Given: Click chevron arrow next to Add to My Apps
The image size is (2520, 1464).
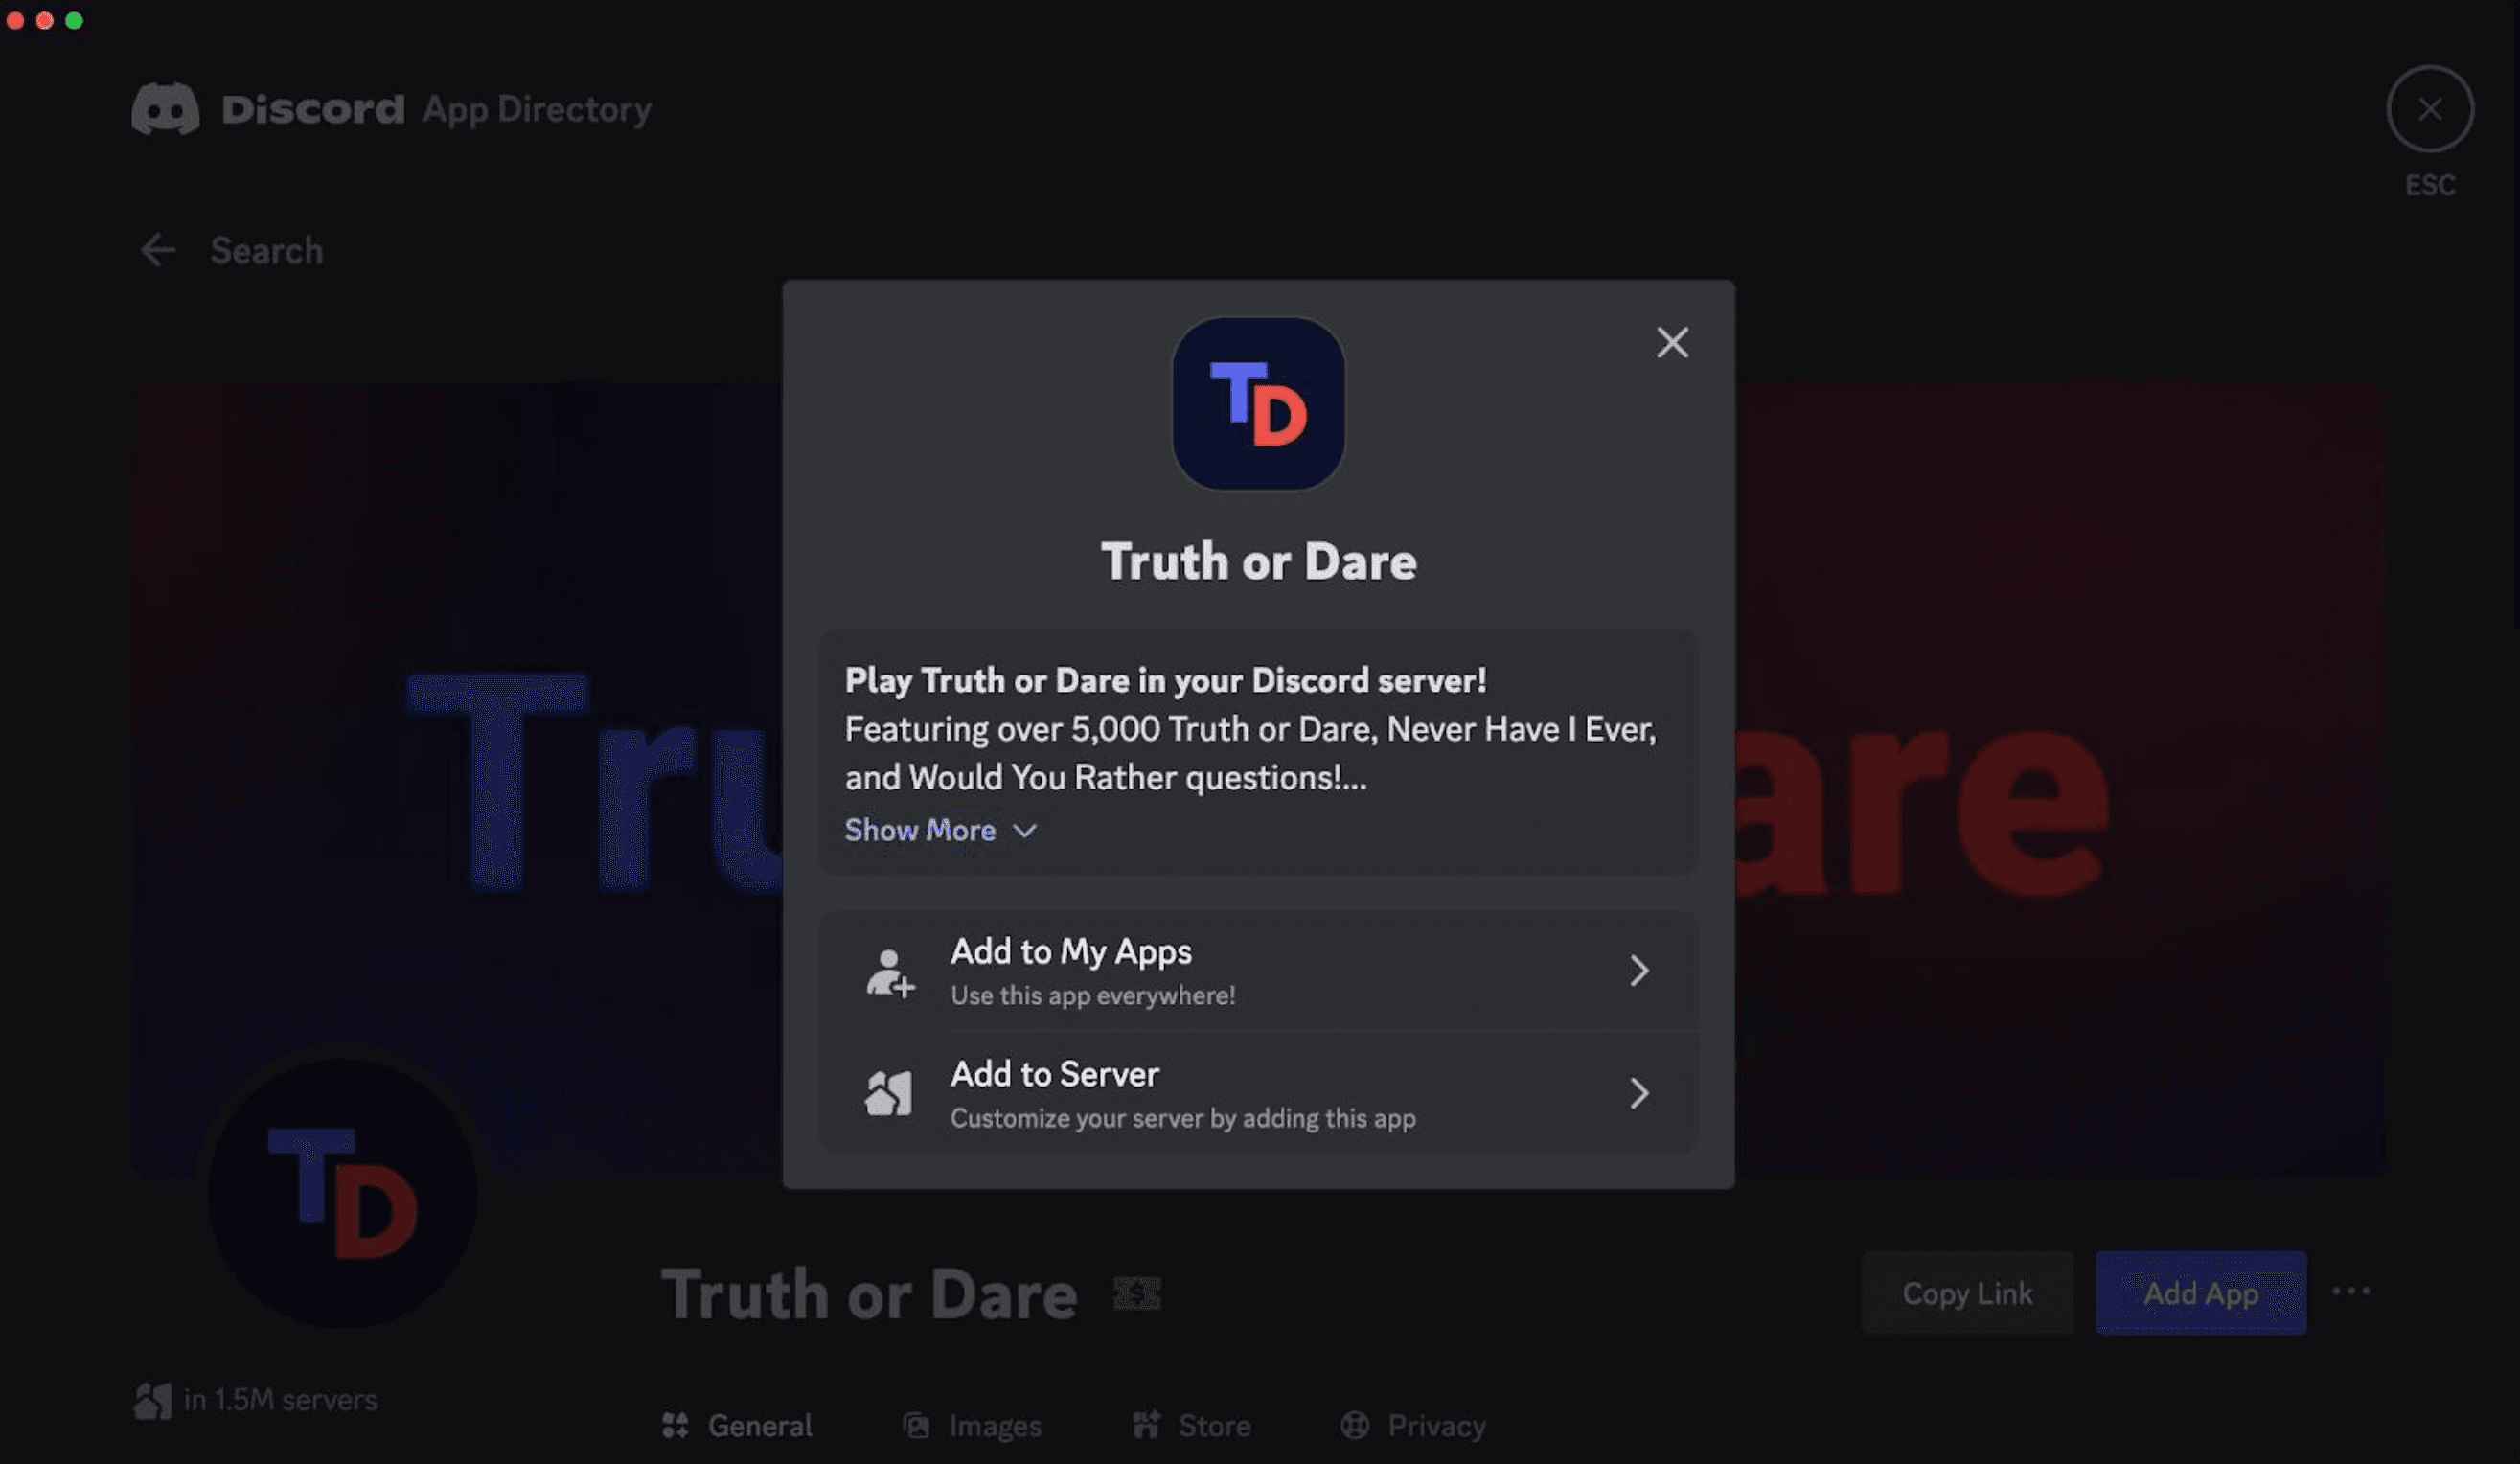Looking at the screenshot, I should 1638,970.
